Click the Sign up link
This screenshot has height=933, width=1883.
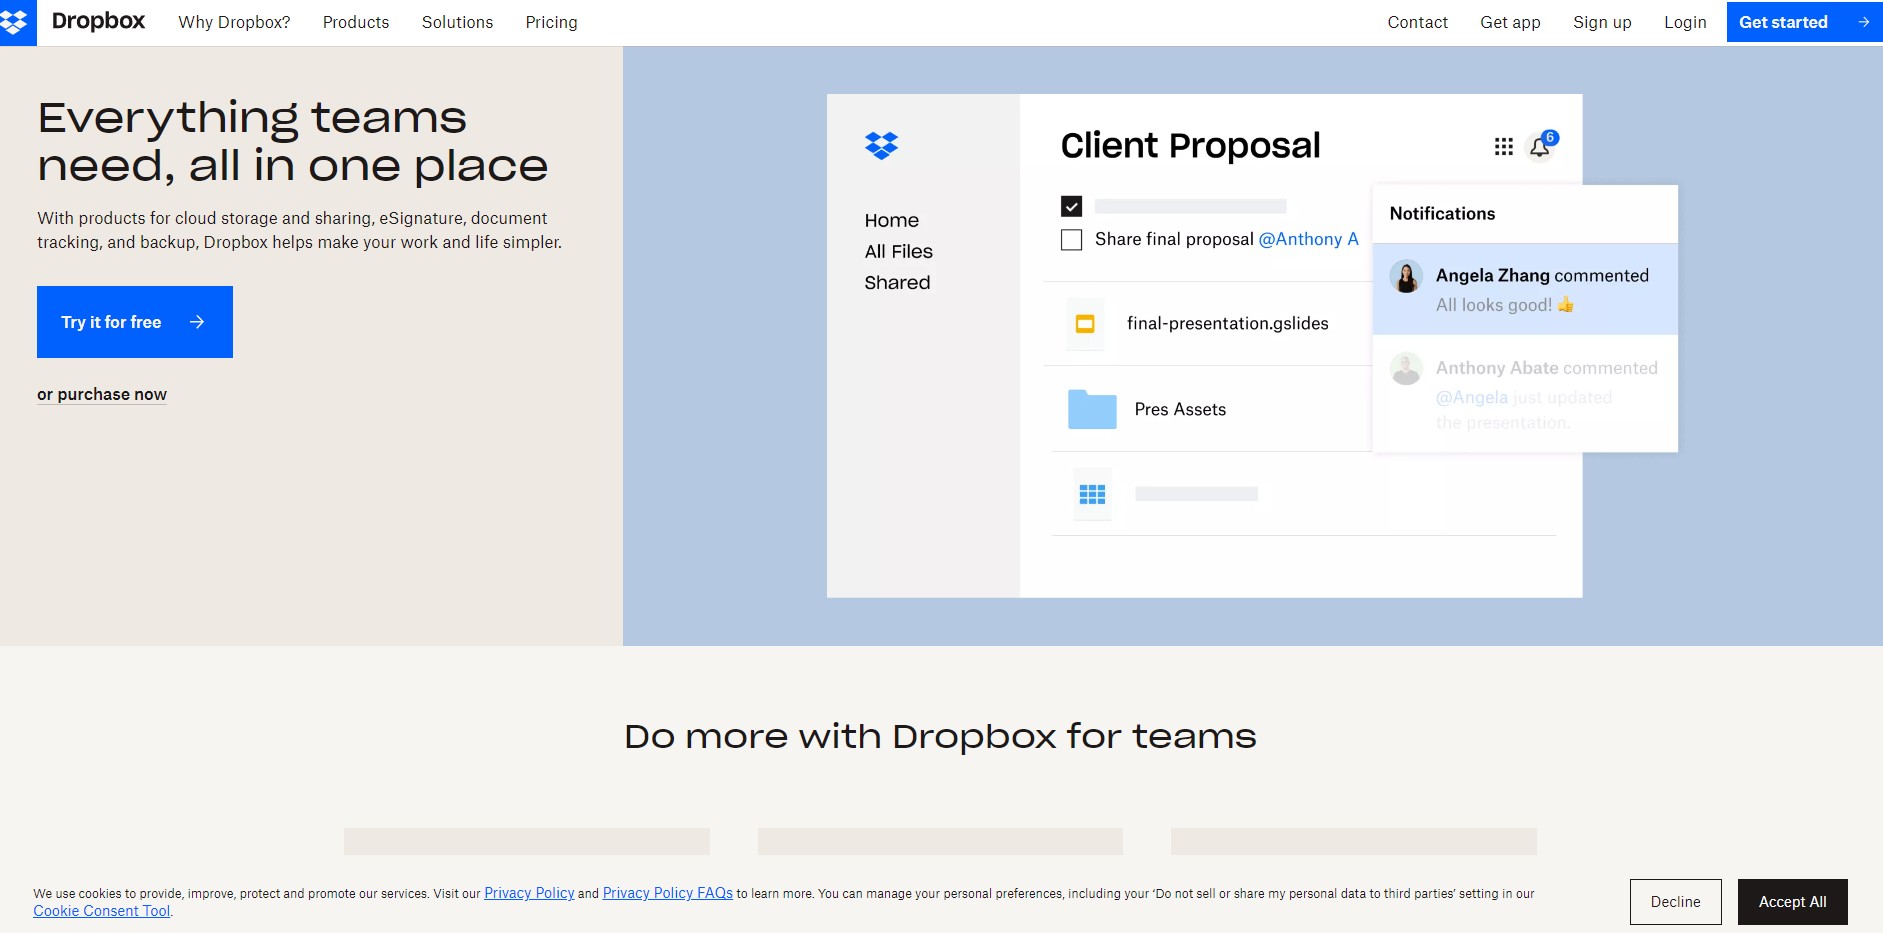(x=1602, y=22)
